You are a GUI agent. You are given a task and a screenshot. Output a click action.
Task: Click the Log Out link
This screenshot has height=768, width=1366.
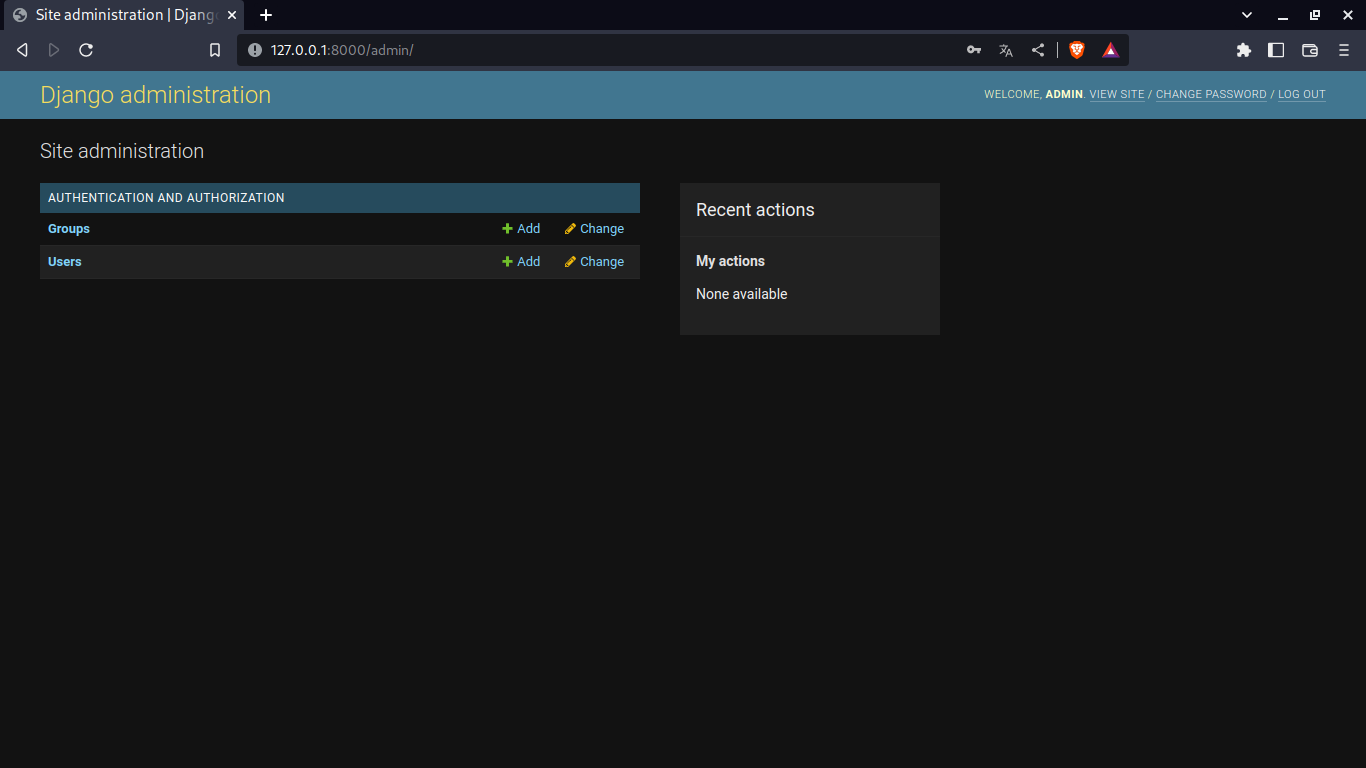pyautogui.click(x=1302, y=94)
